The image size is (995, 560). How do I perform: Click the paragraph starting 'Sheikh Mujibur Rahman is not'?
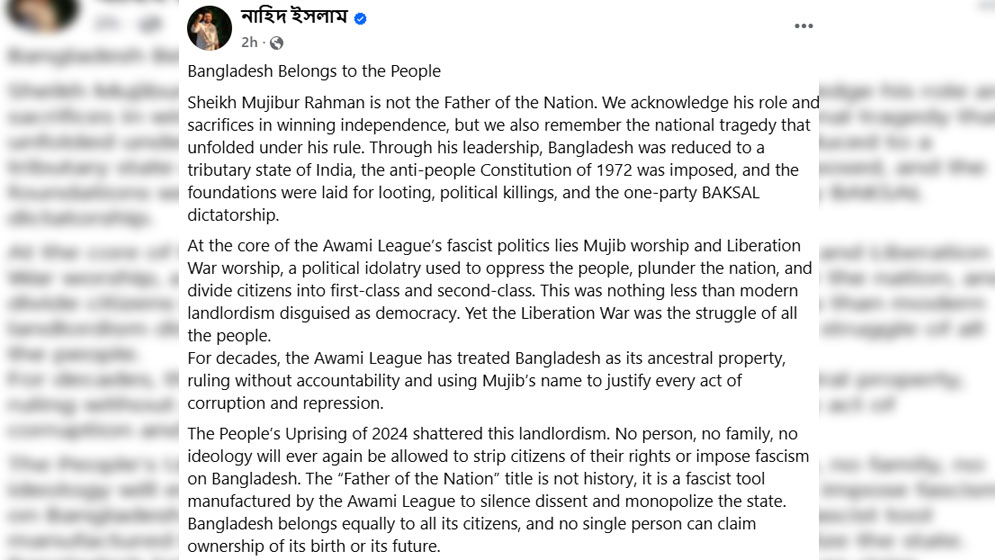[x=503, y=159]
